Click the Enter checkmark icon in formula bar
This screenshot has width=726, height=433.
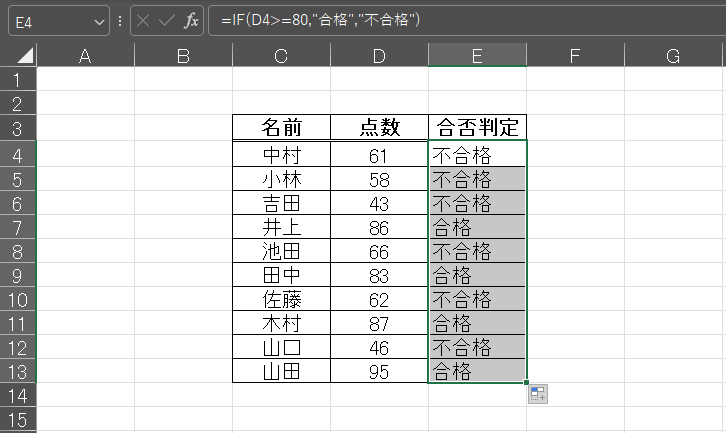pyautogui.click(x=166, y=21)
